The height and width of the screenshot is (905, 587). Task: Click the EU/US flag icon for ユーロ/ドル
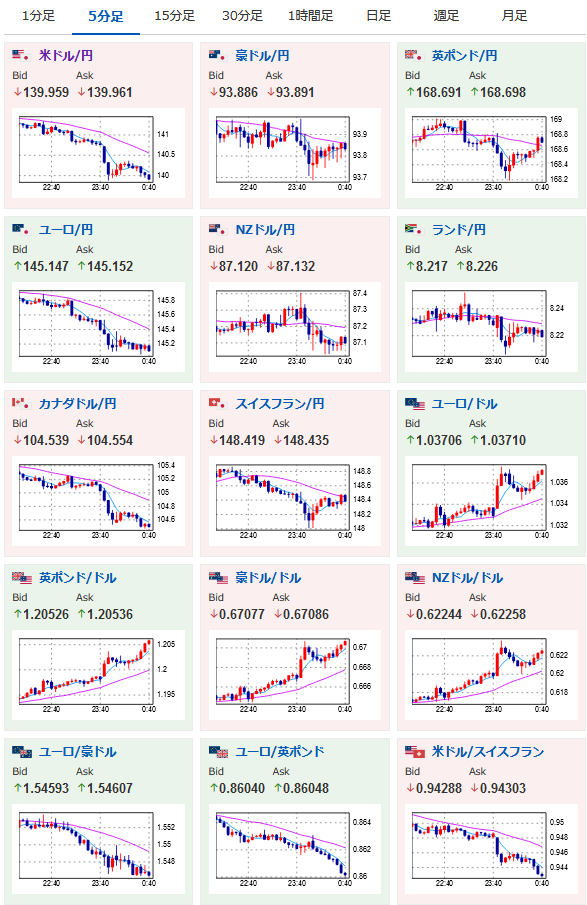coord(415,403)
